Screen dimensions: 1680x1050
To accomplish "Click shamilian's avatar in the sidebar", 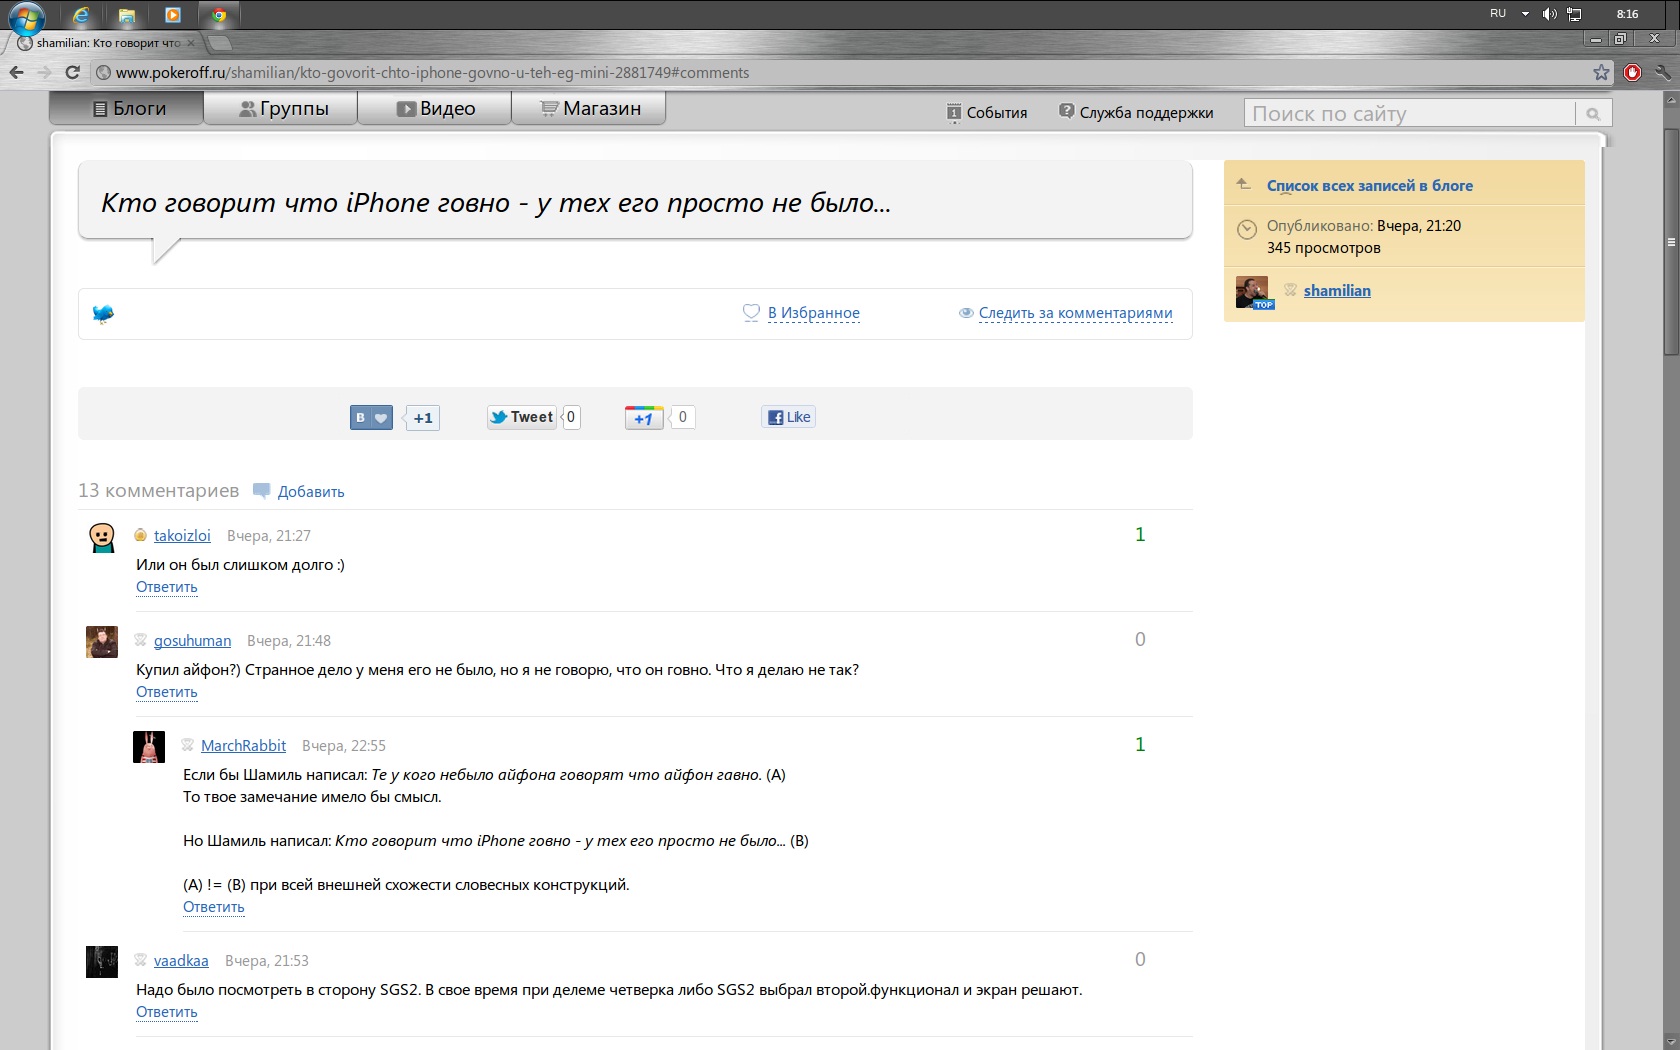I will pos(1254,292).
